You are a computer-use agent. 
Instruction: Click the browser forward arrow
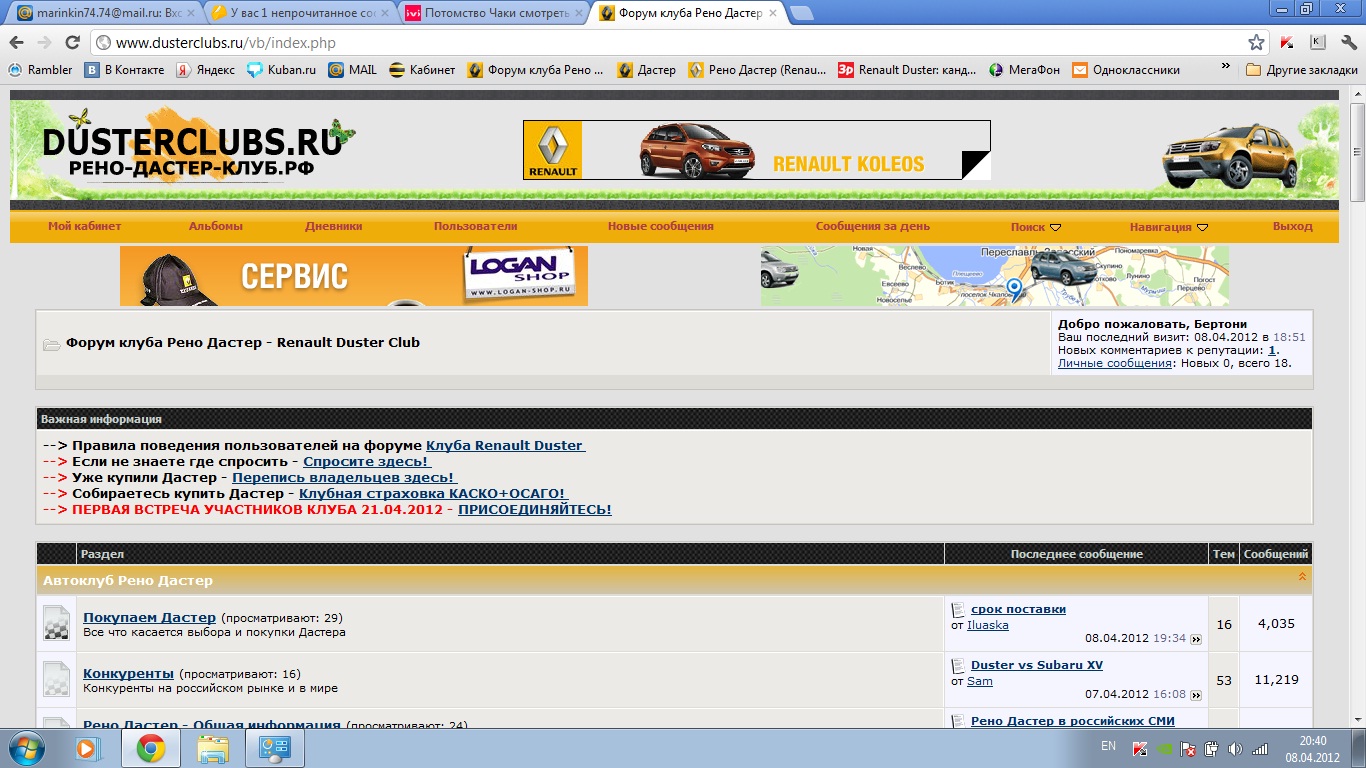coord(44,43)
